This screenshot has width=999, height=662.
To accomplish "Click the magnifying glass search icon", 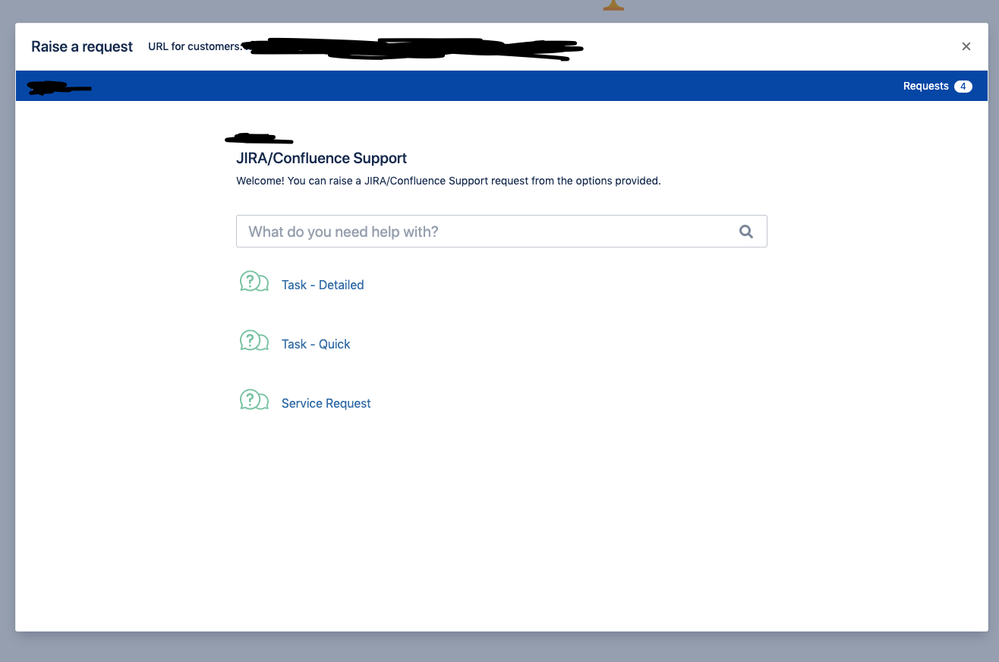I will point(746,231).
